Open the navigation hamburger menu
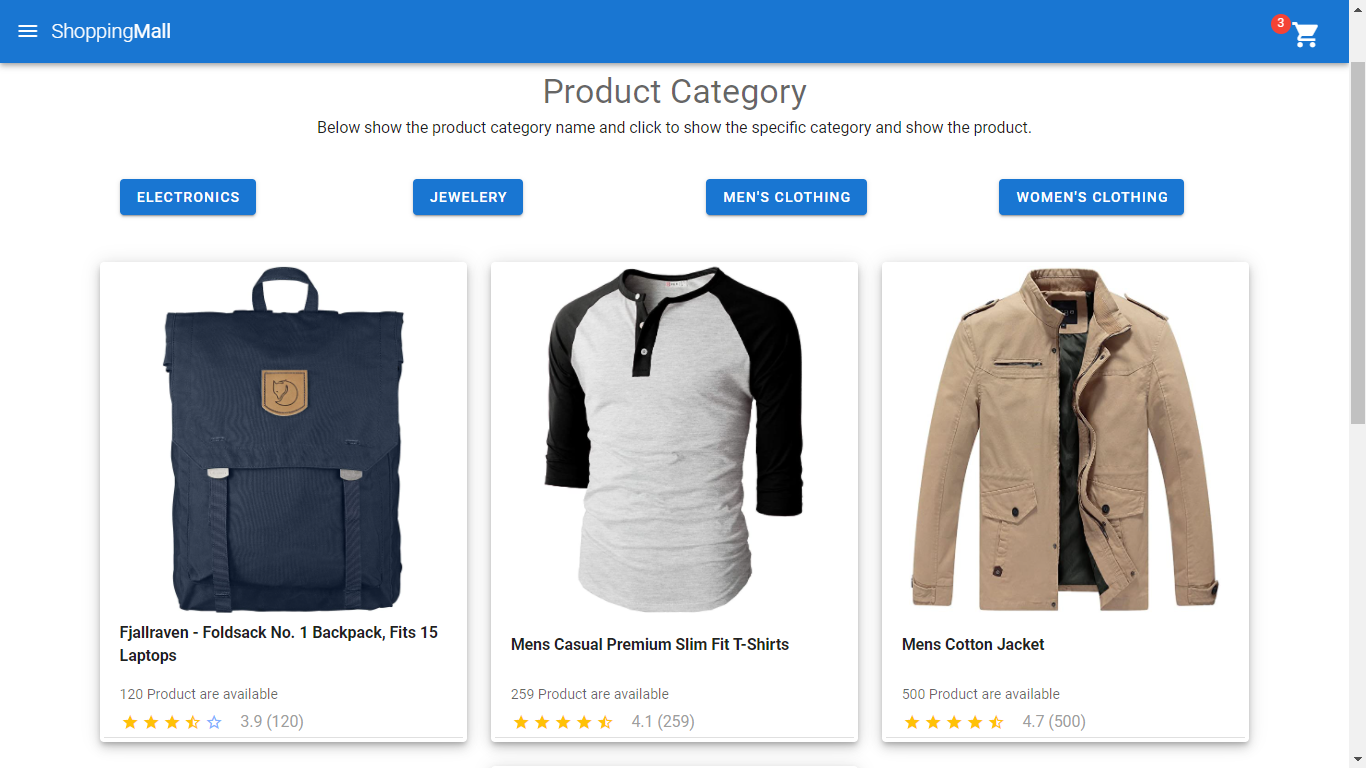 (x=27, y=31)
